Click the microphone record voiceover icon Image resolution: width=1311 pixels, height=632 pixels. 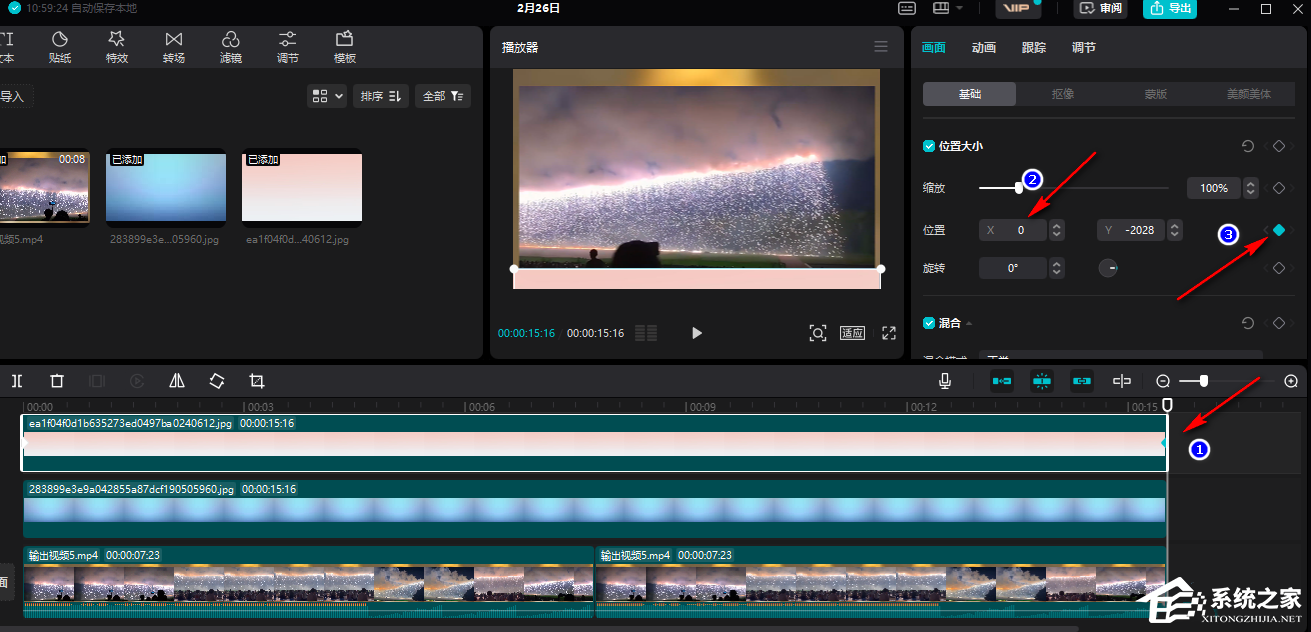click(x=944, y=381)
